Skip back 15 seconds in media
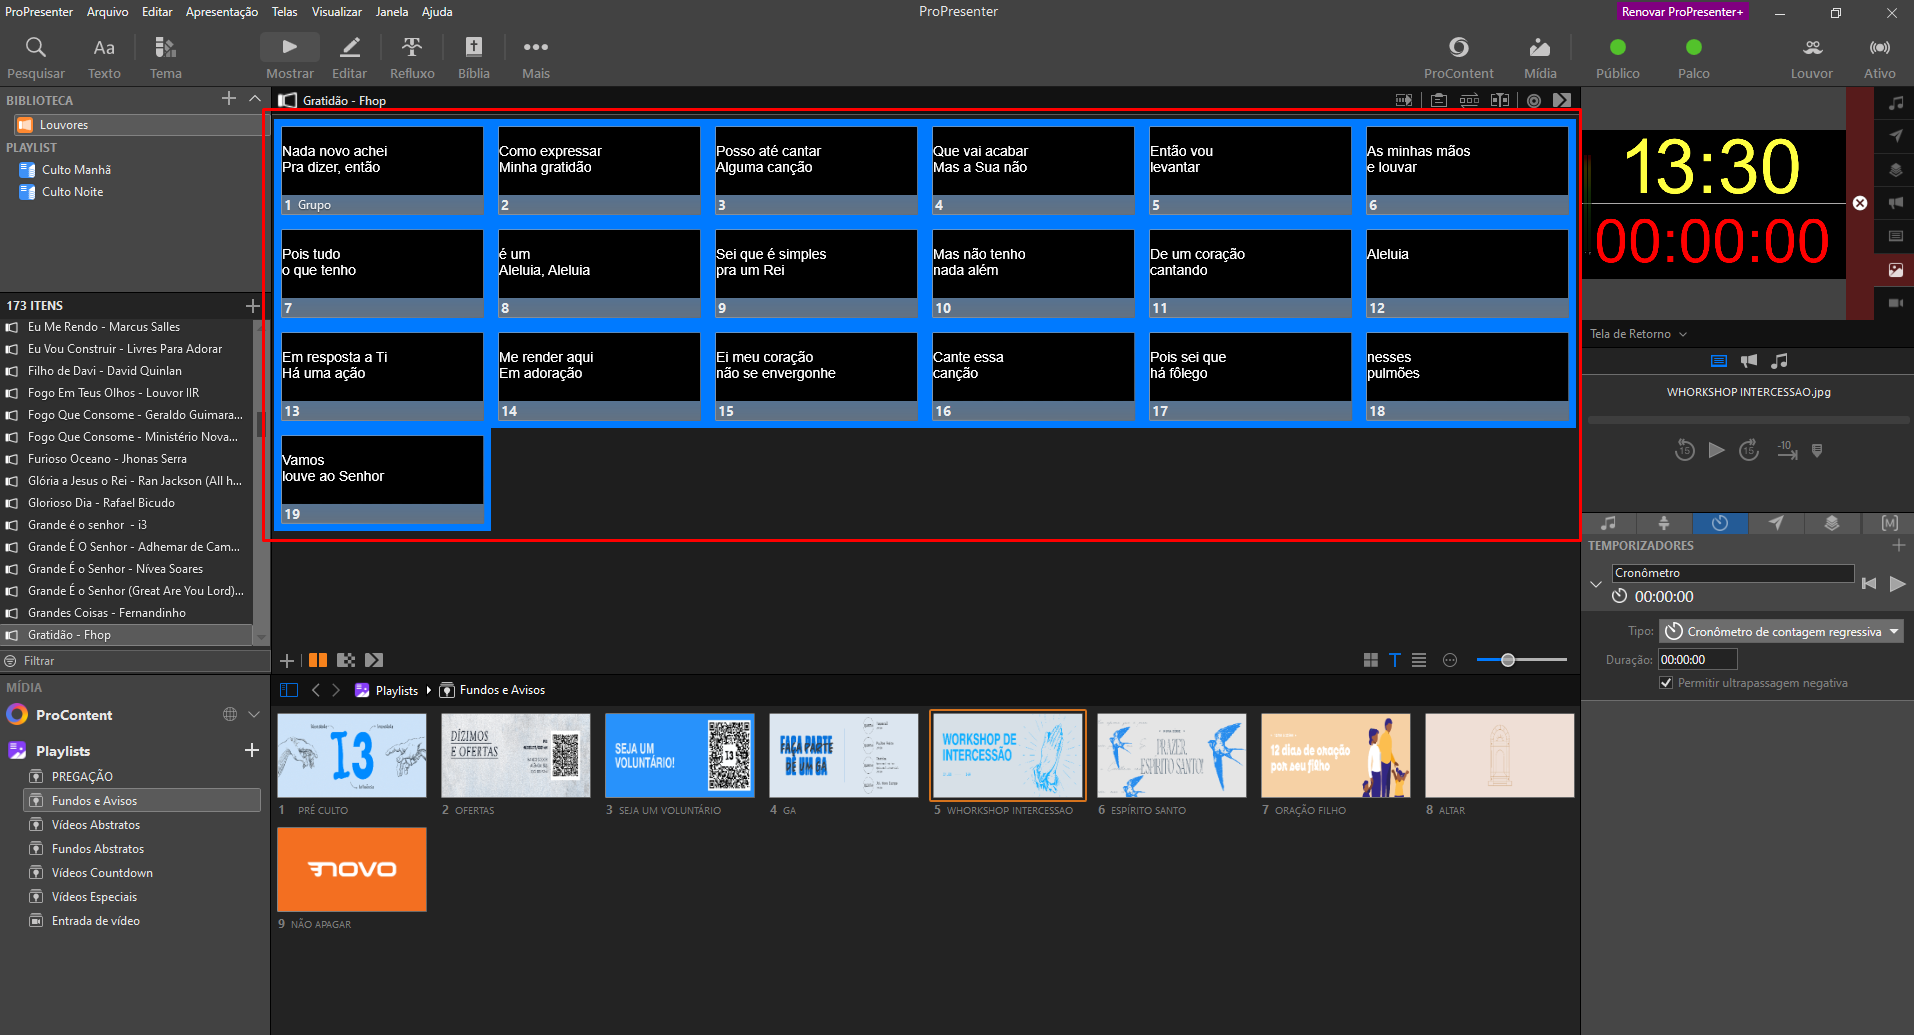 [1685, 450]
